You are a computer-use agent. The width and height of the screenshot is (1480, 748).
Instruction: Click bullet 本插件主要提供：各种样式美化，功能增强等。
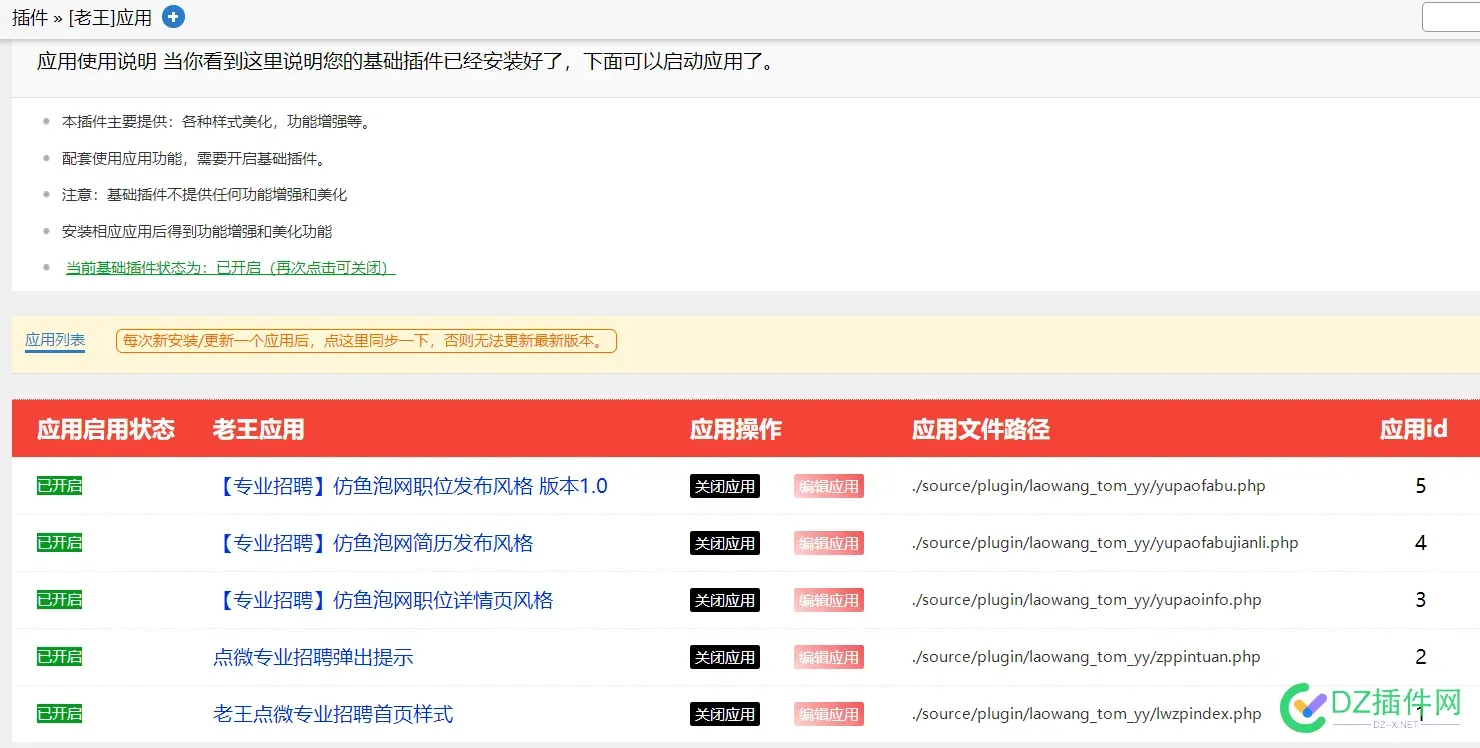217,122
